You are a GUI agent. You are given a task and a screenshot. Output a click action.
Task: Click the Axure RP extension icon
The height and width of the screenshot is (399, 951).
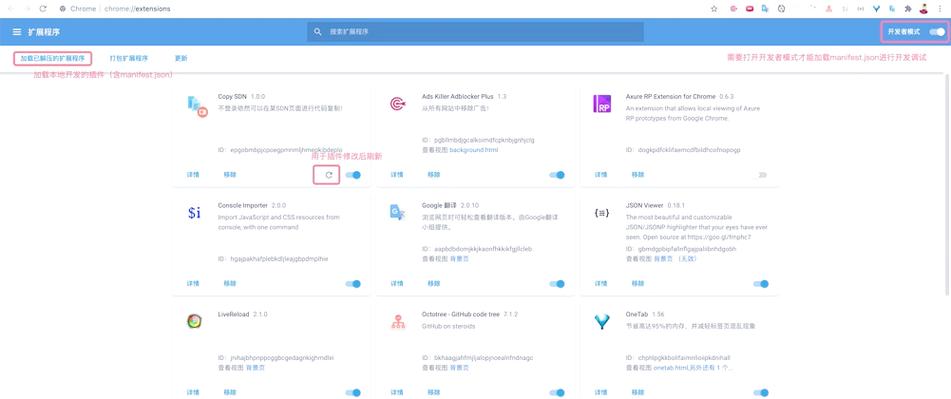[x=602, y=104]
